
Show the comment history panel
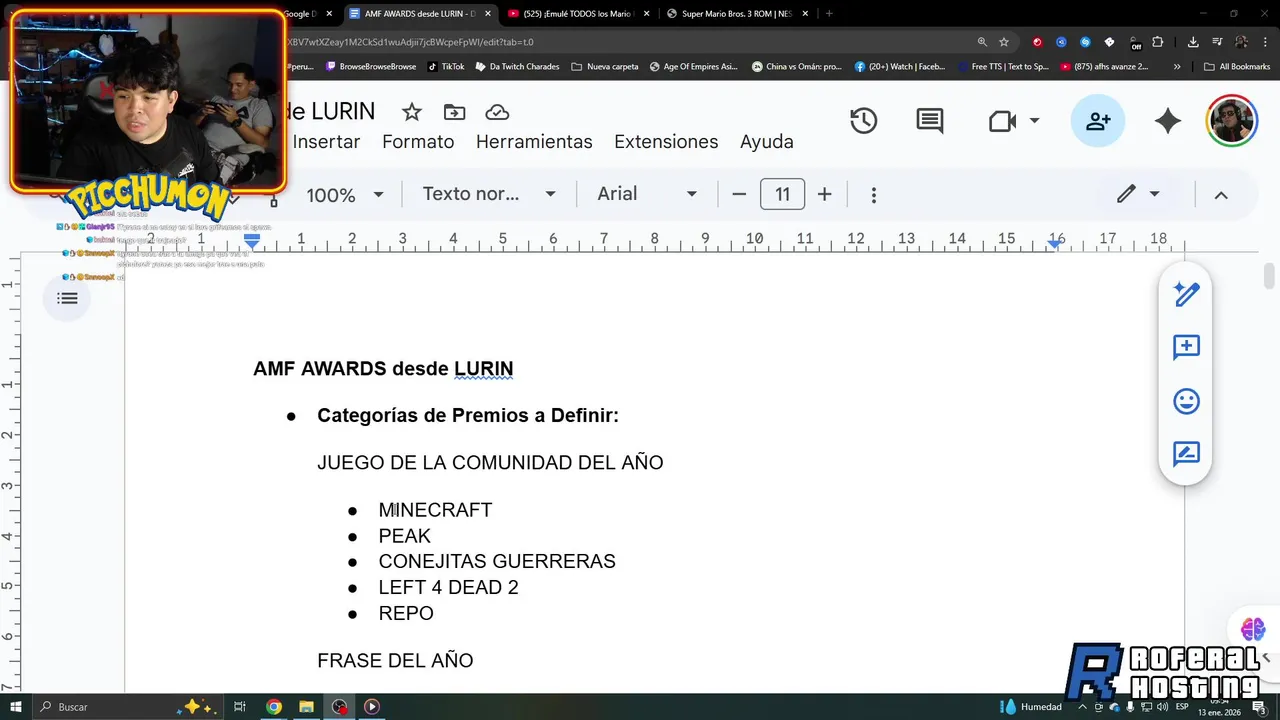coord(930,121)
